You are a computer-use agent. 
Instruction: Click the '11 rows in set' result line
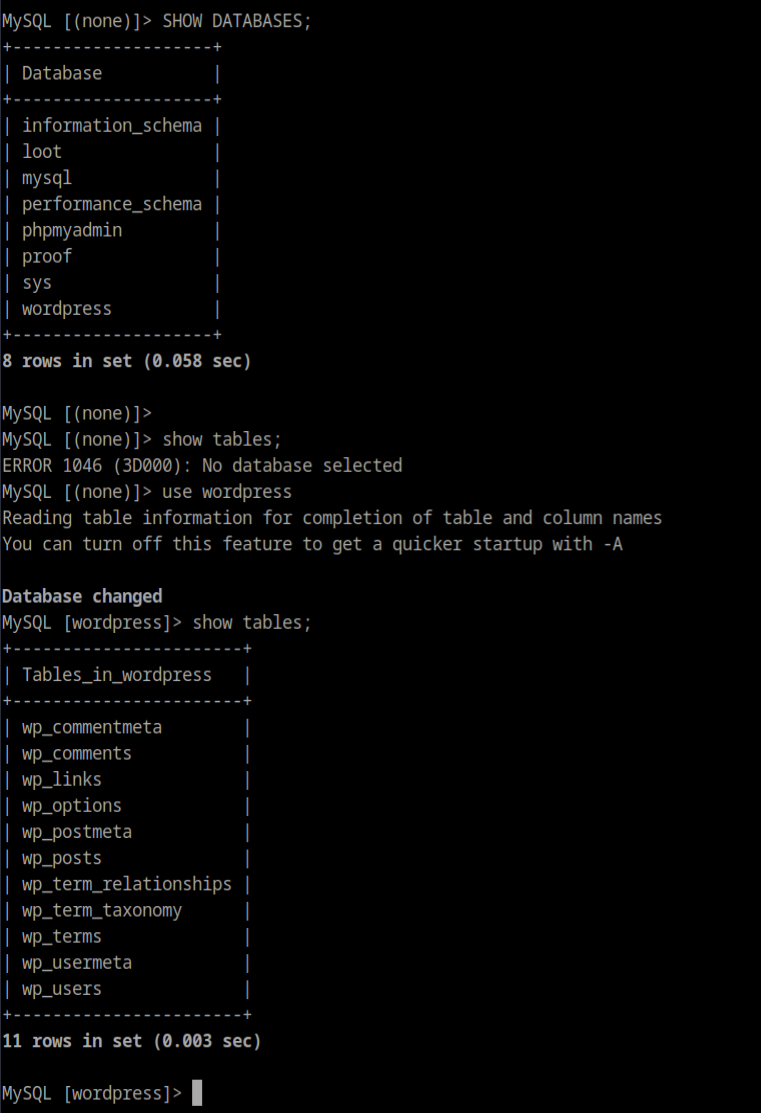[x=132, y=1041]
